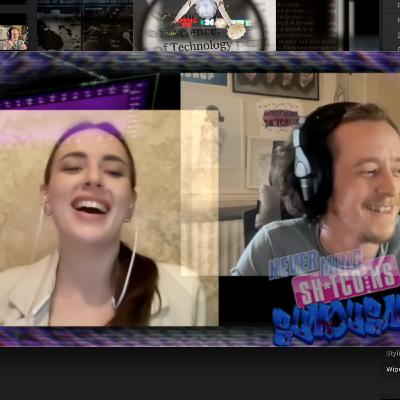Screen dimensions: 400x400
Task: Choose the dark code-text thumbnail
Action: pos(312,25)
